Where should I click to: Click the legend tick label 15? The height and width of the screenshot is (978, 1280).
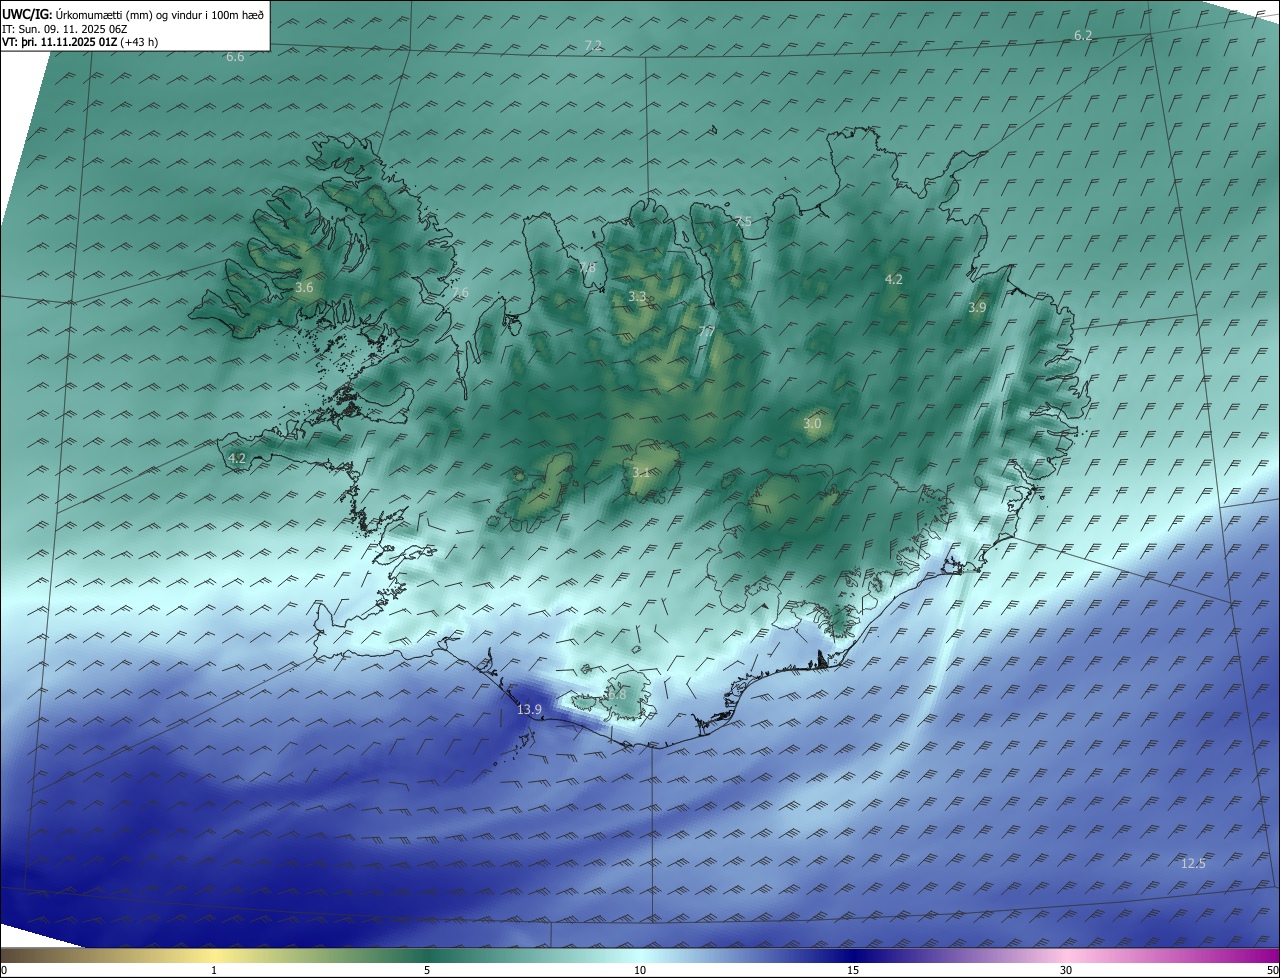(853, 970)
